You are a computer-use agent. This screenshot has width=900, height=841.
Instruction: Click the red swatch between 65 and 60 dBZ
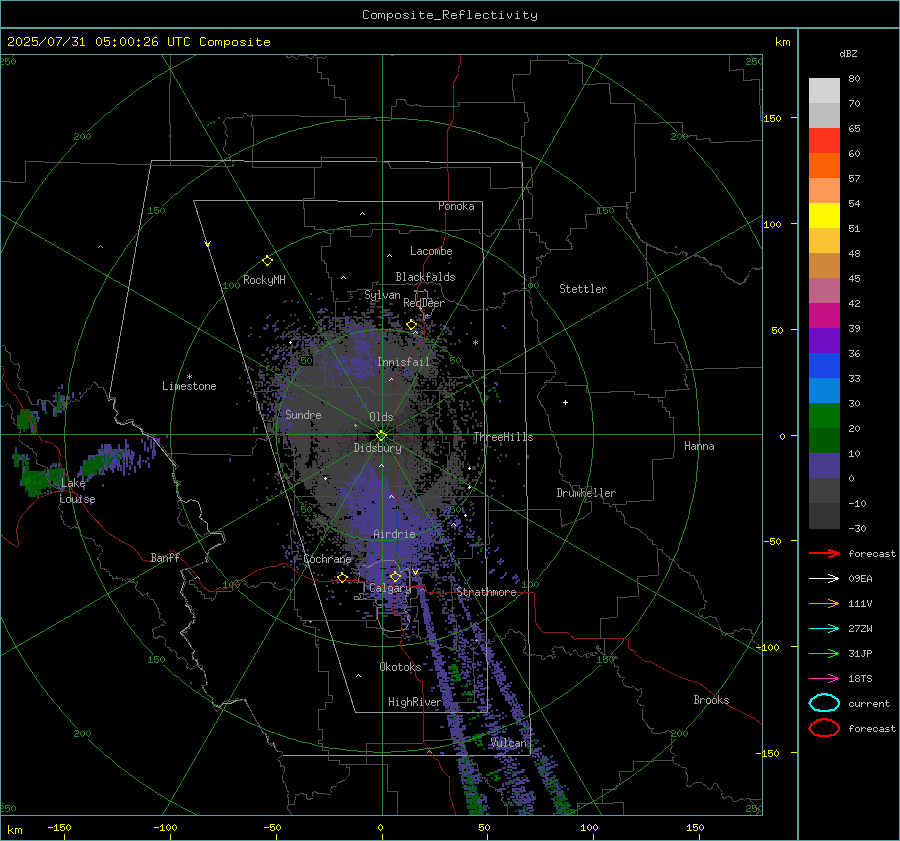pos(824,140)
